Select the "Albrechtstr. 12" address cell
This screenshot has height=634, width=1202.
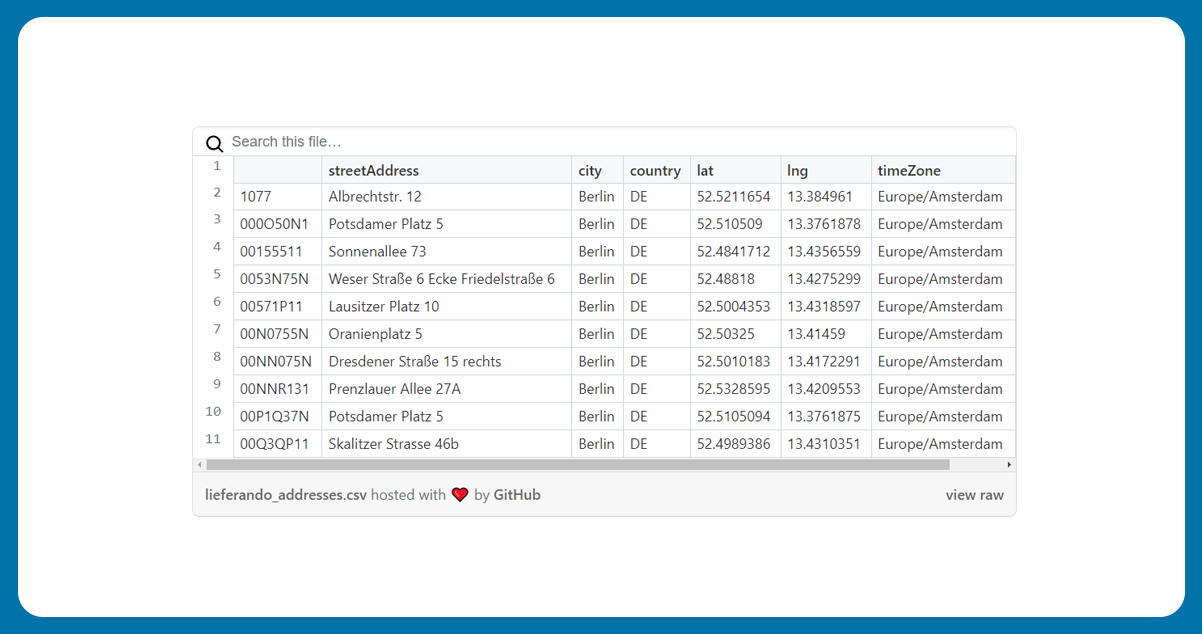coord(375,197)
